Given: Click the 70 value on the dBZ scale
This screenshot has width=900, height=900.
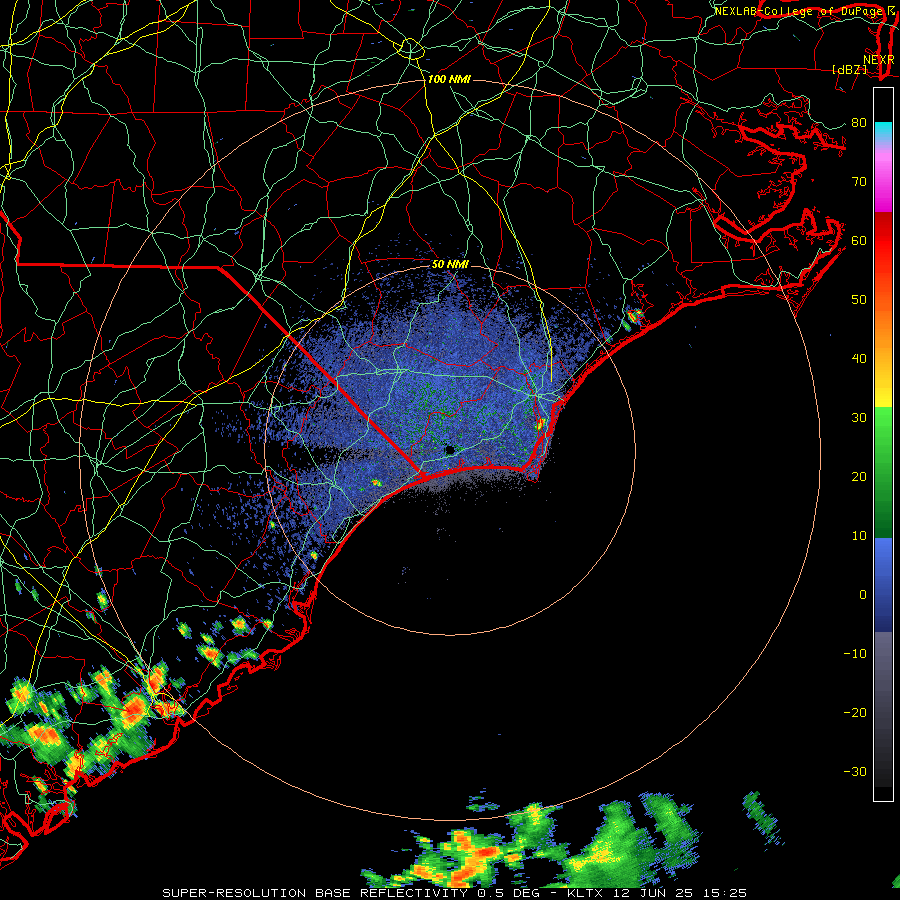Looking at the screenshot, I should 859,182.
